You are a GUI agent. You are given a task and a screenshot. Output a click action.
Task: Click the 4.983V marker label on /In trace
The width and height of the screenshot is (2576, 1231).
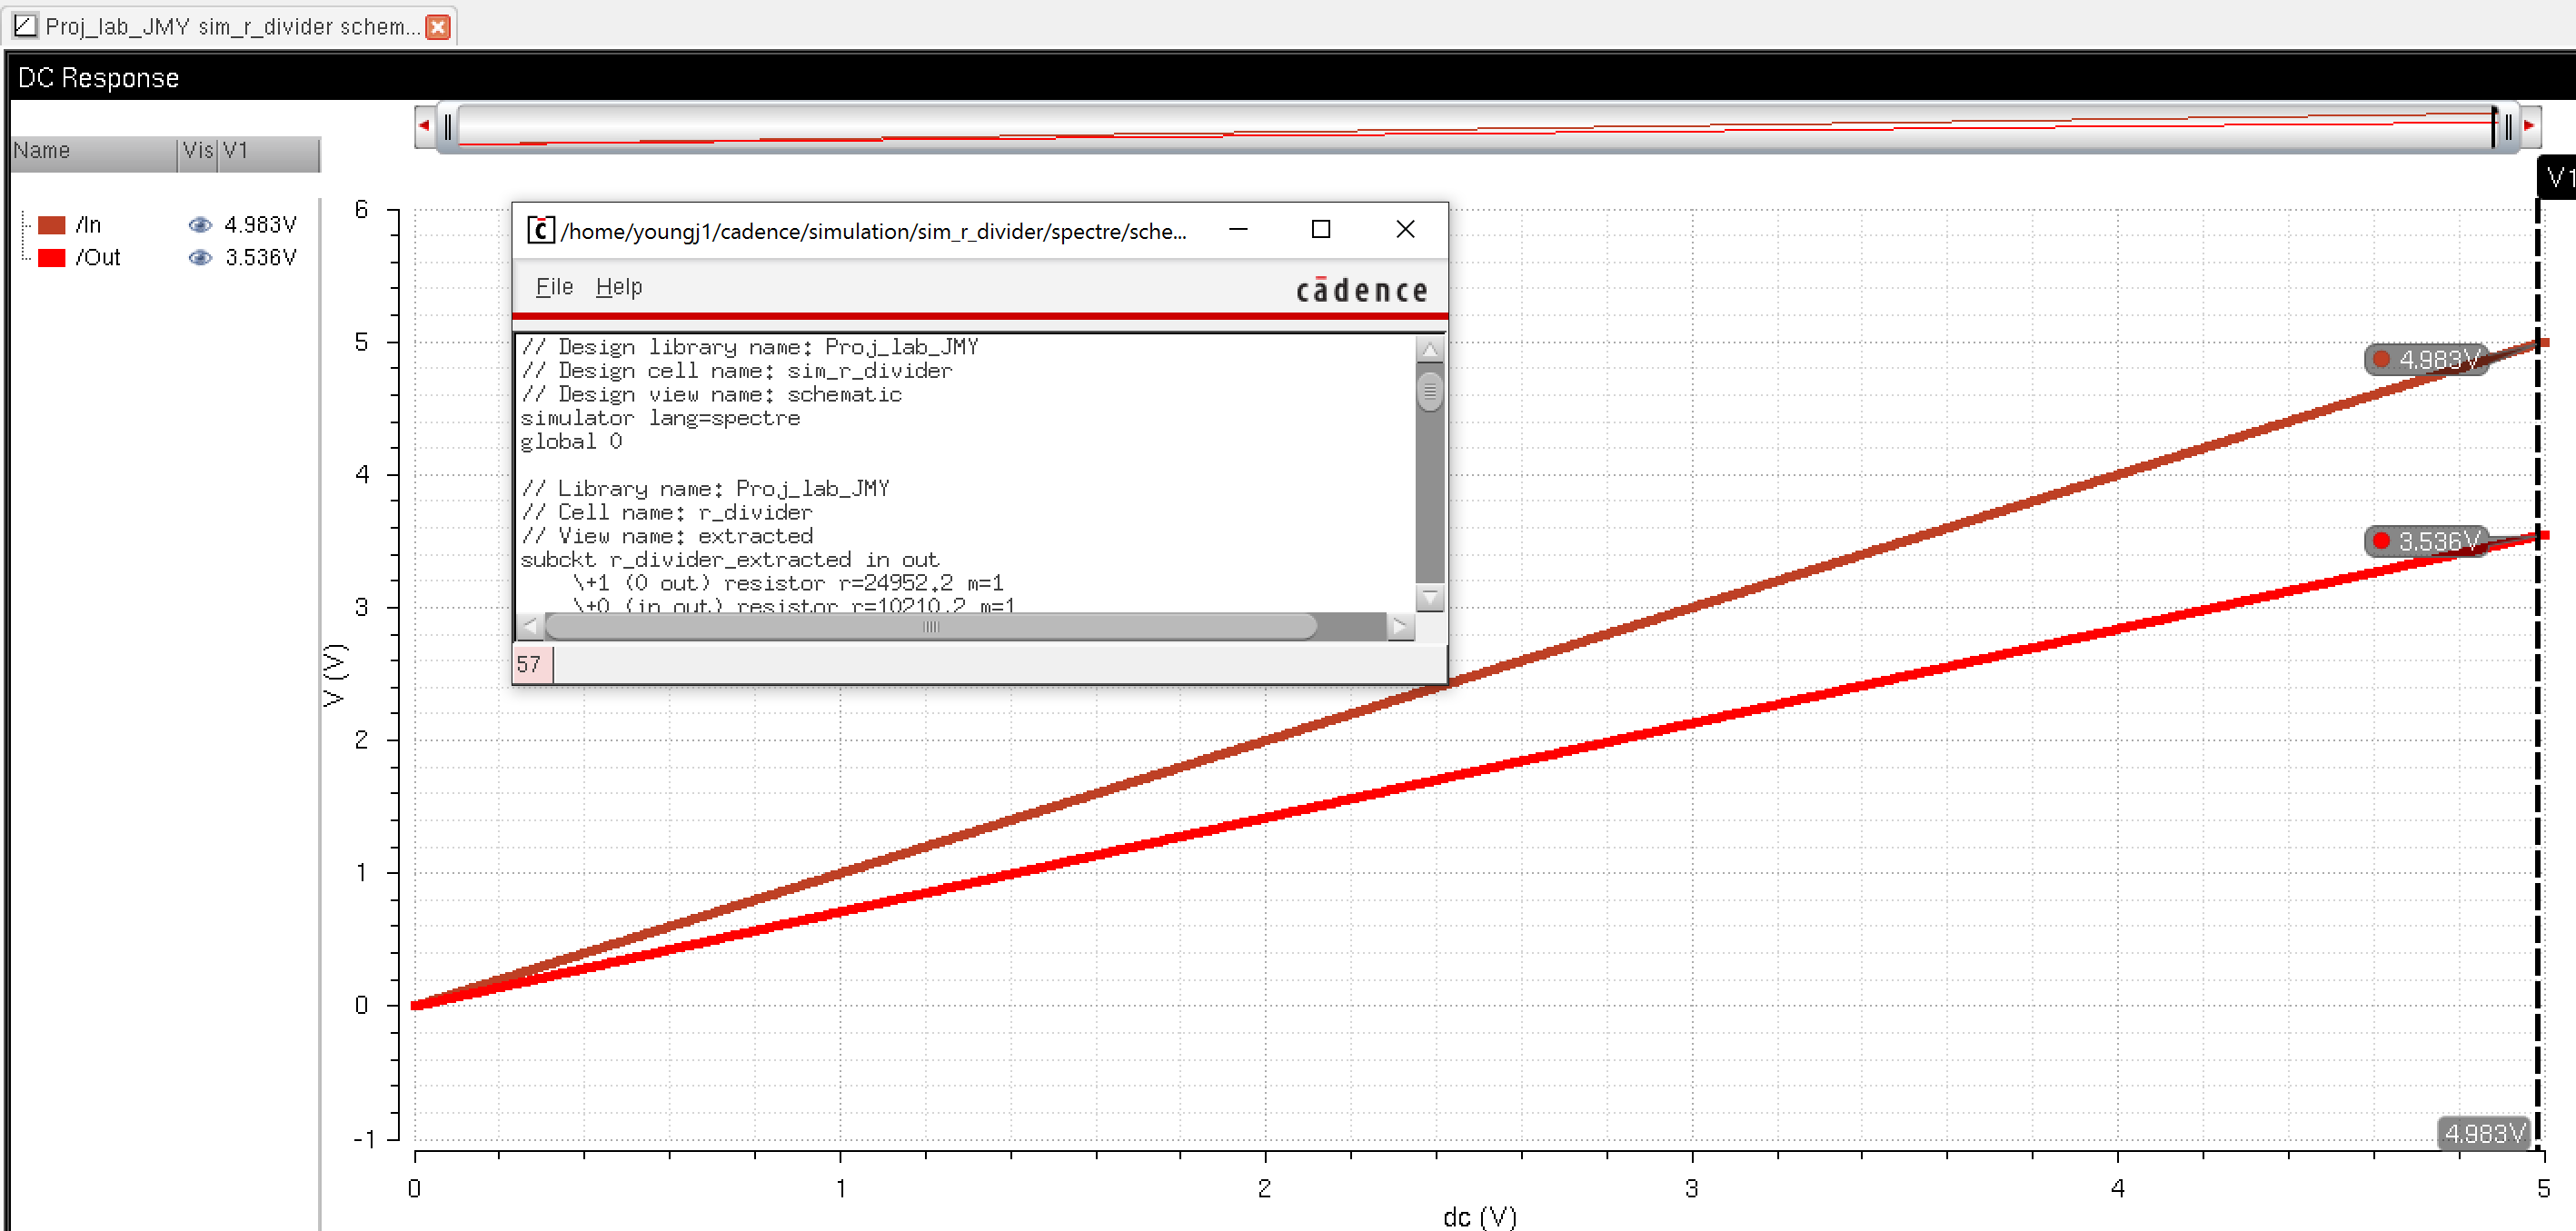point(2427,360)
